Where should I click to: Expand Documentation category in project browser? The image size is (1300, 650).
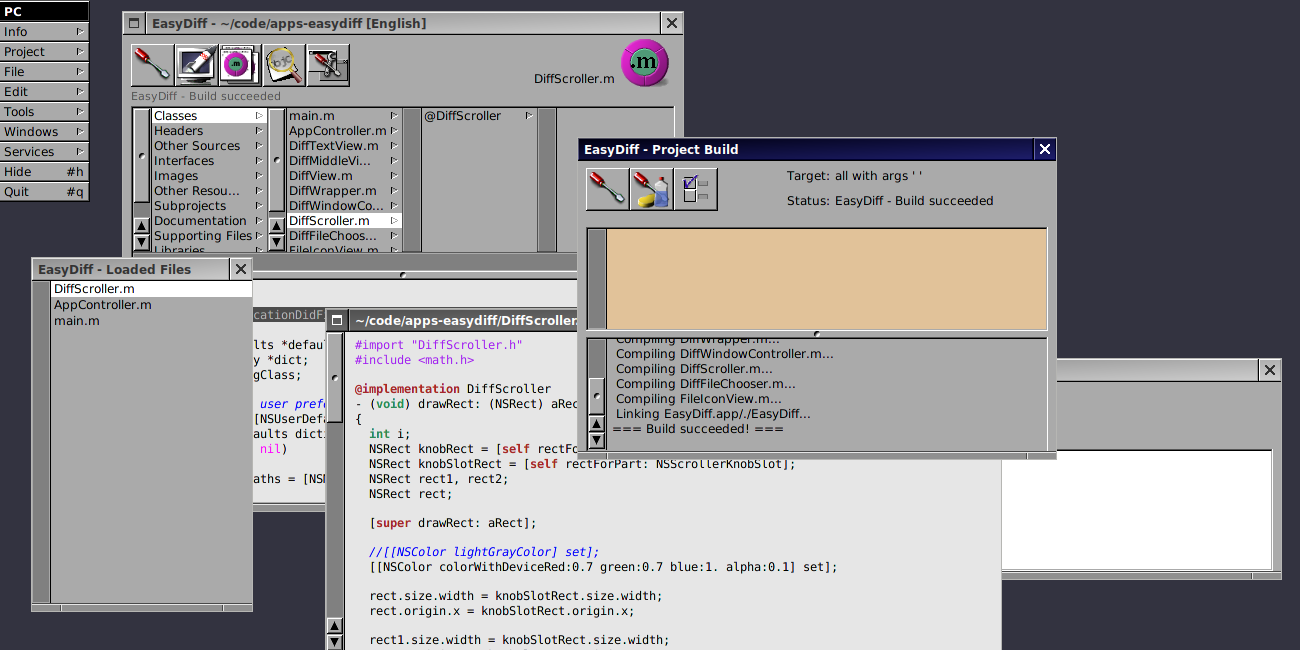click(x=200, y=221)
